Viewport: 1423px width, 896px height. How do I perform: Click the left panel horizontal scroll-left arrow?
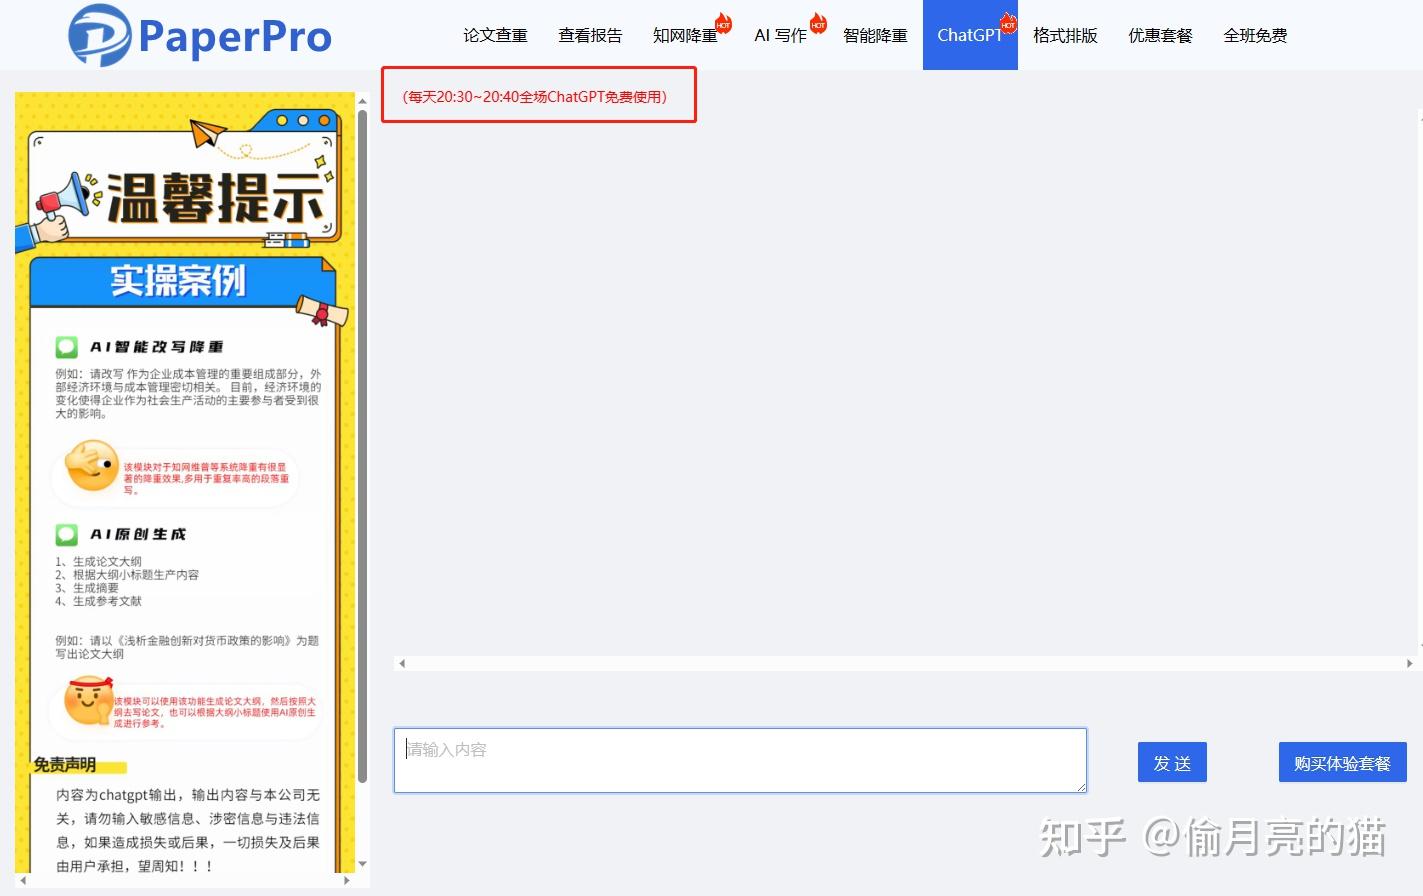(x=23, y=881)
